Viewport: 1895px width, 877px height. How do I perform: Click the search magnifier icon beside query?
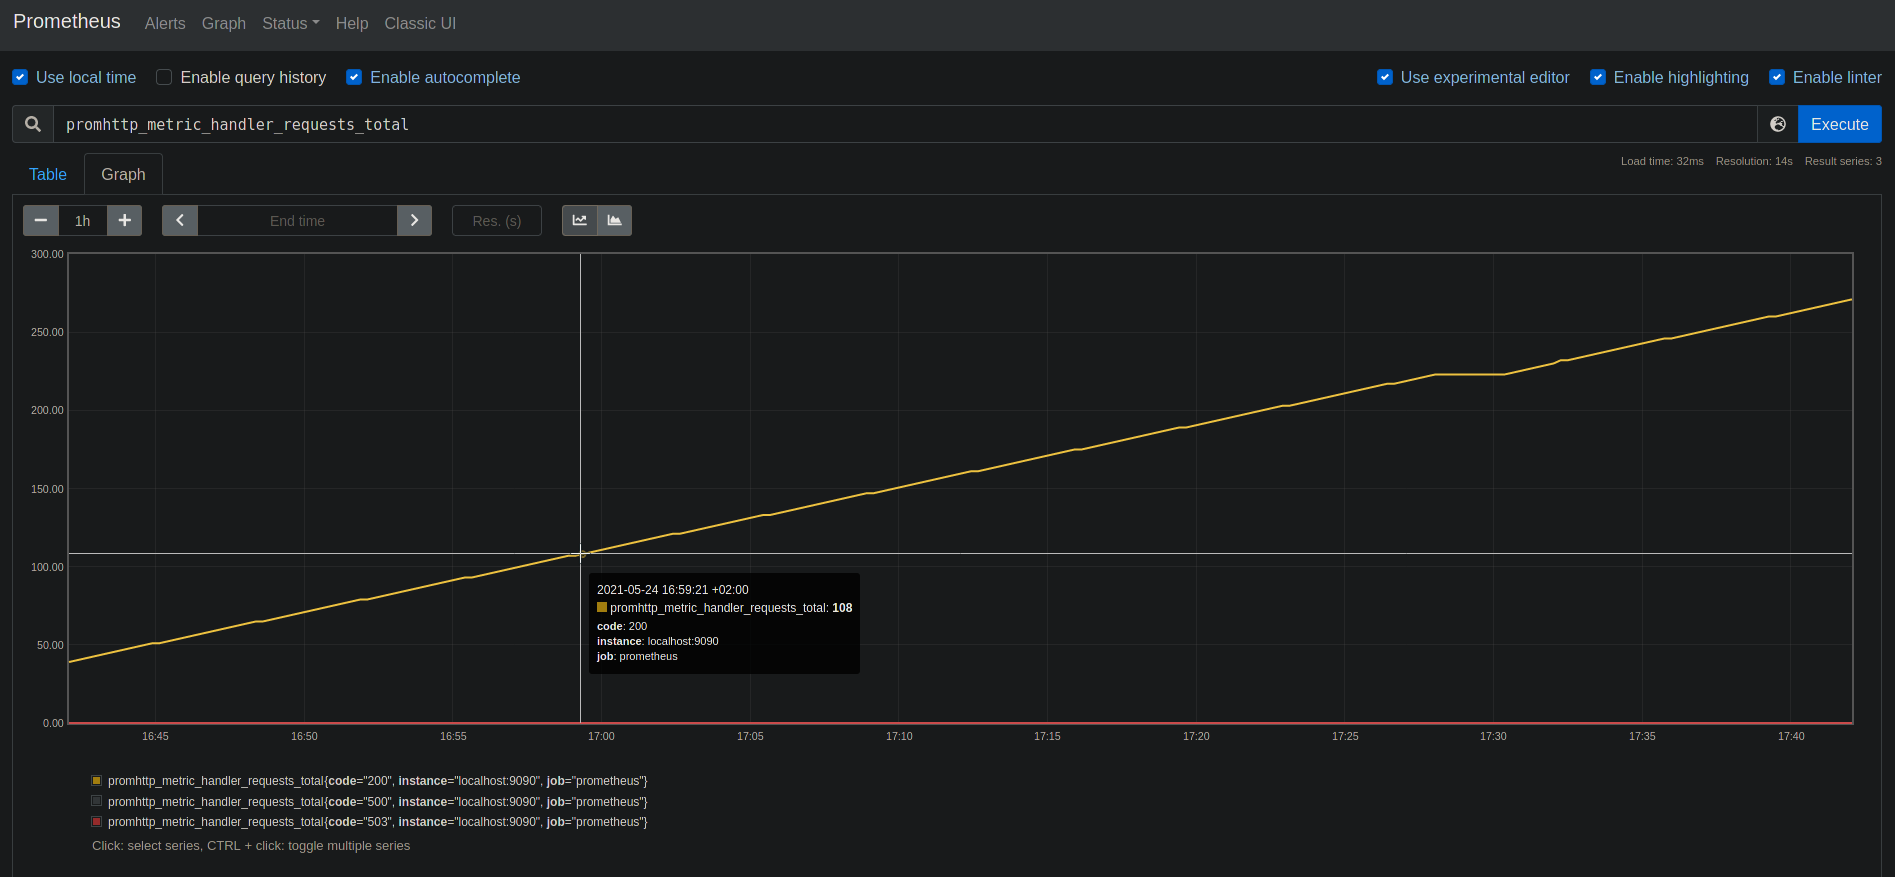(33, 125)
